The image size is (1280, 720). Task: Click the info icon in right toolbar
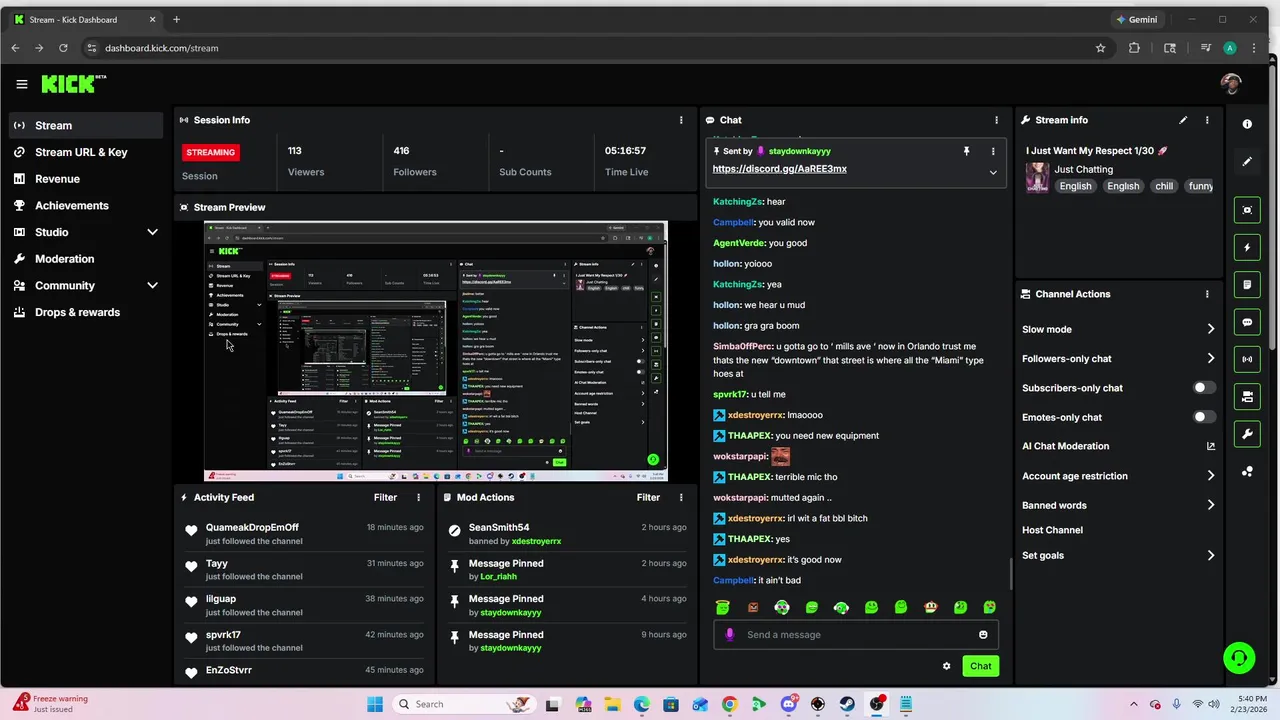(1247, 124)
